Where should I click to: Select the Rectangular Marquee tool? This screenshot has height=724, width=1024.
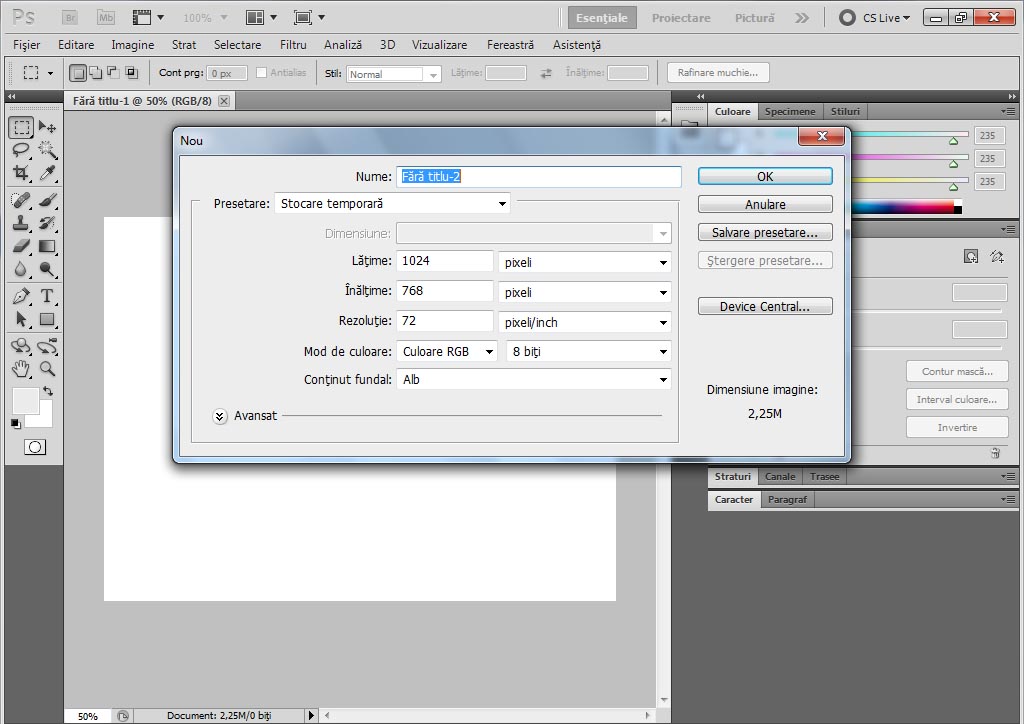pyautogui.click(x=21, y=127)
